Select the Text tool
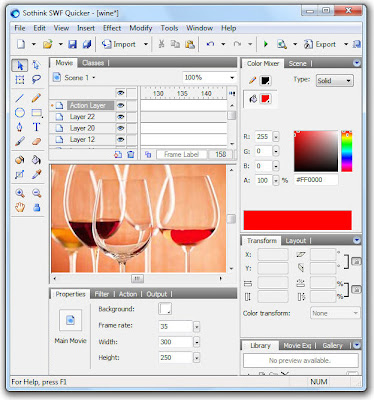This screenshot has width=374, height=400. [x=36, y=127]
